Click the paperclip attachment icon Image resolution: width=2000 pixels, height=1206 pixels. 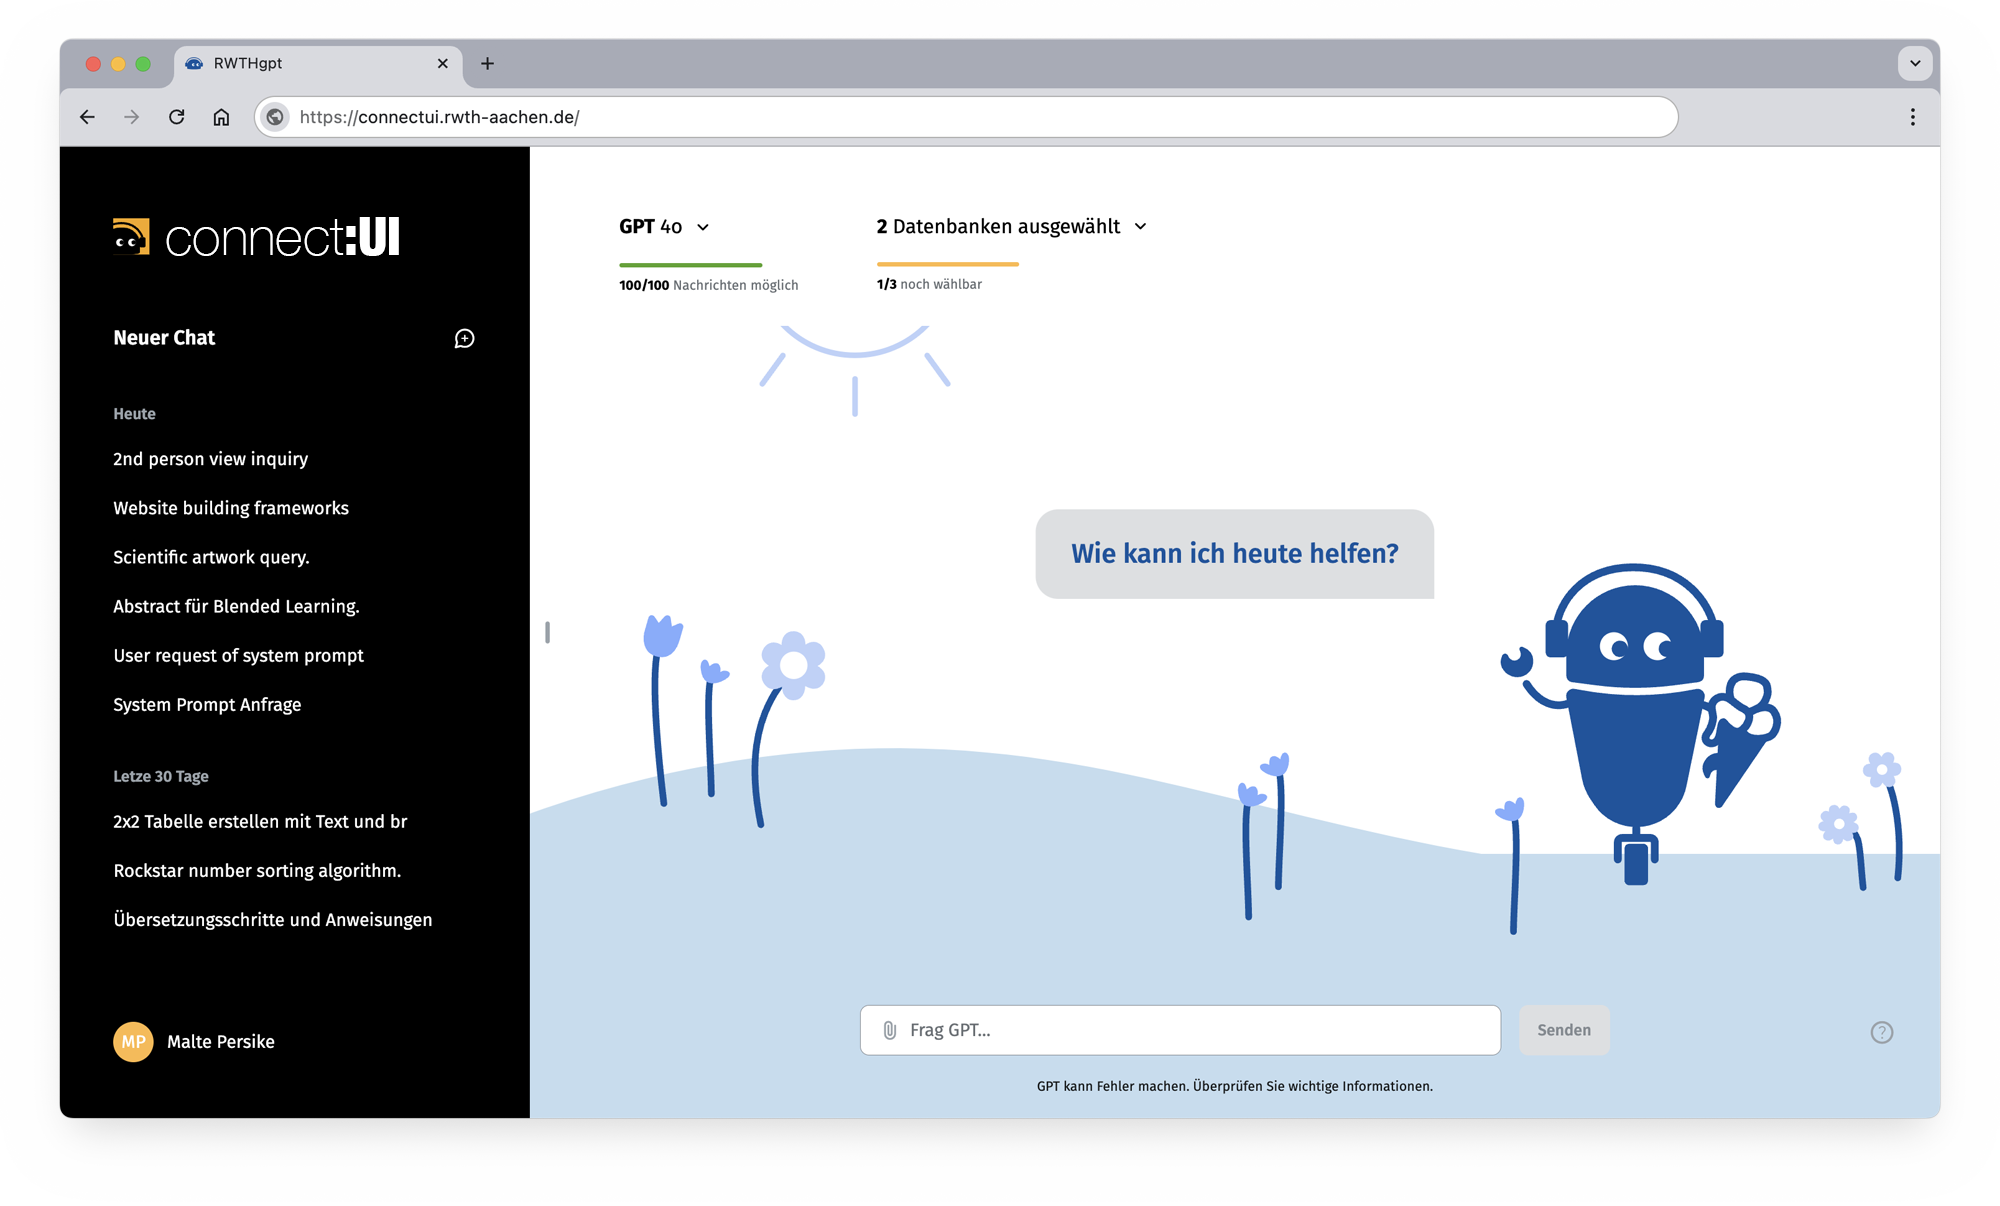pos(888,1029)
